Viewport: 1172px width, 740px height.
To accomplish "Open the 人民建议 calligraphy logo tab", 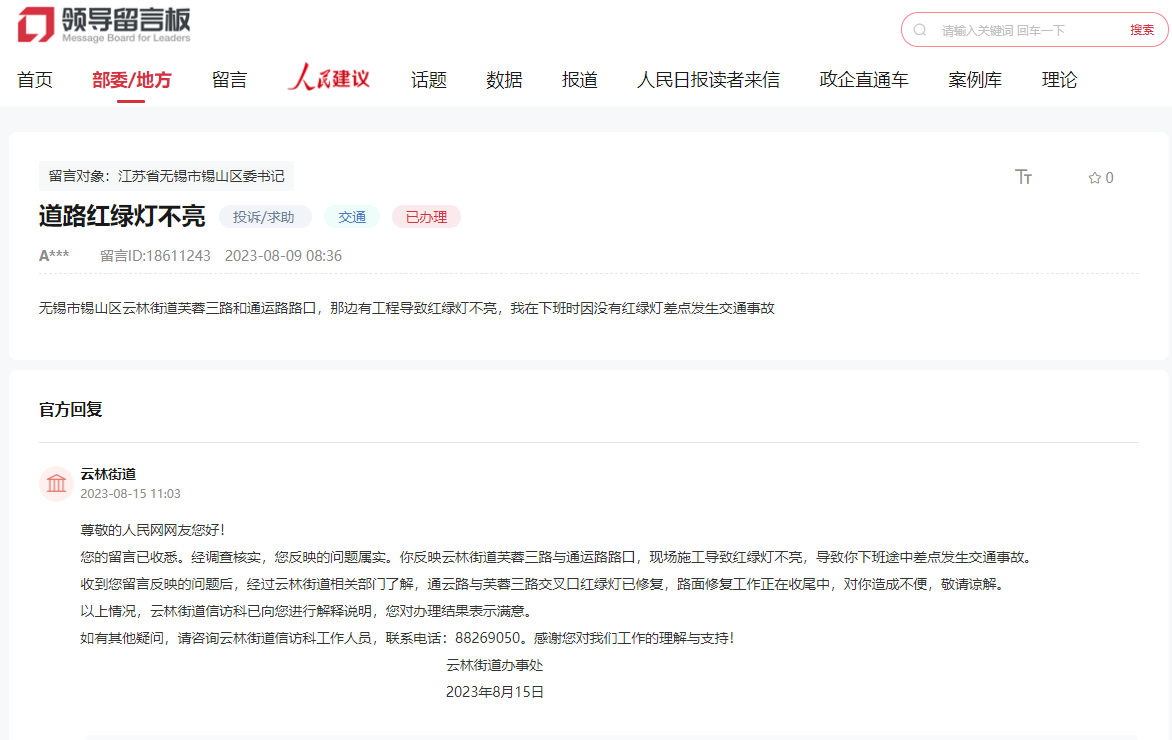I will coord(329,79).
